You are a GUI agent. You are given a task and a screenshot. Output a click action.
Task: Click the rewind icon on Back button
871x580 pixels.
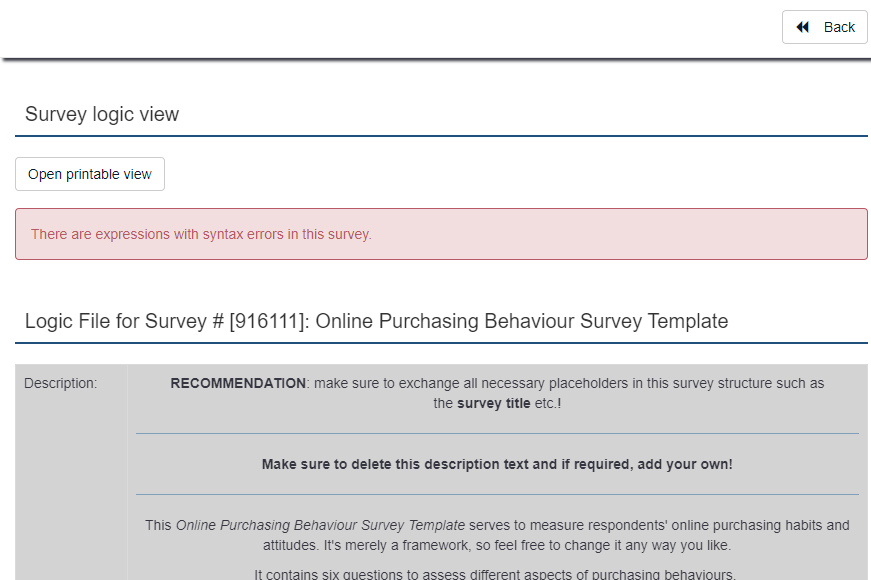[x=803, y=27]
